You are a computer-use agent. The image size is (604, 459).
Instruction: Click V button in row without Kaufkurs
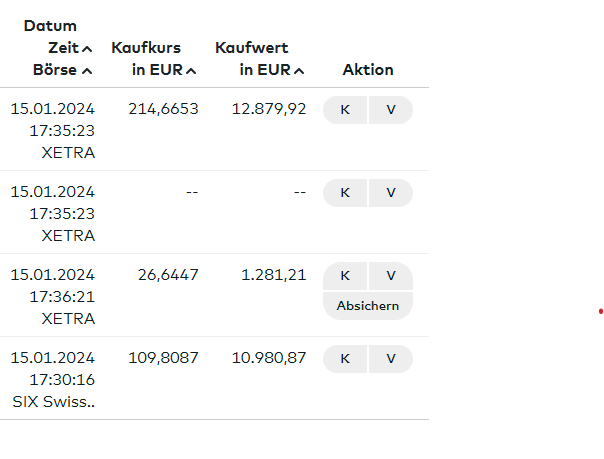pyautogui.click(x=391, y=193)
